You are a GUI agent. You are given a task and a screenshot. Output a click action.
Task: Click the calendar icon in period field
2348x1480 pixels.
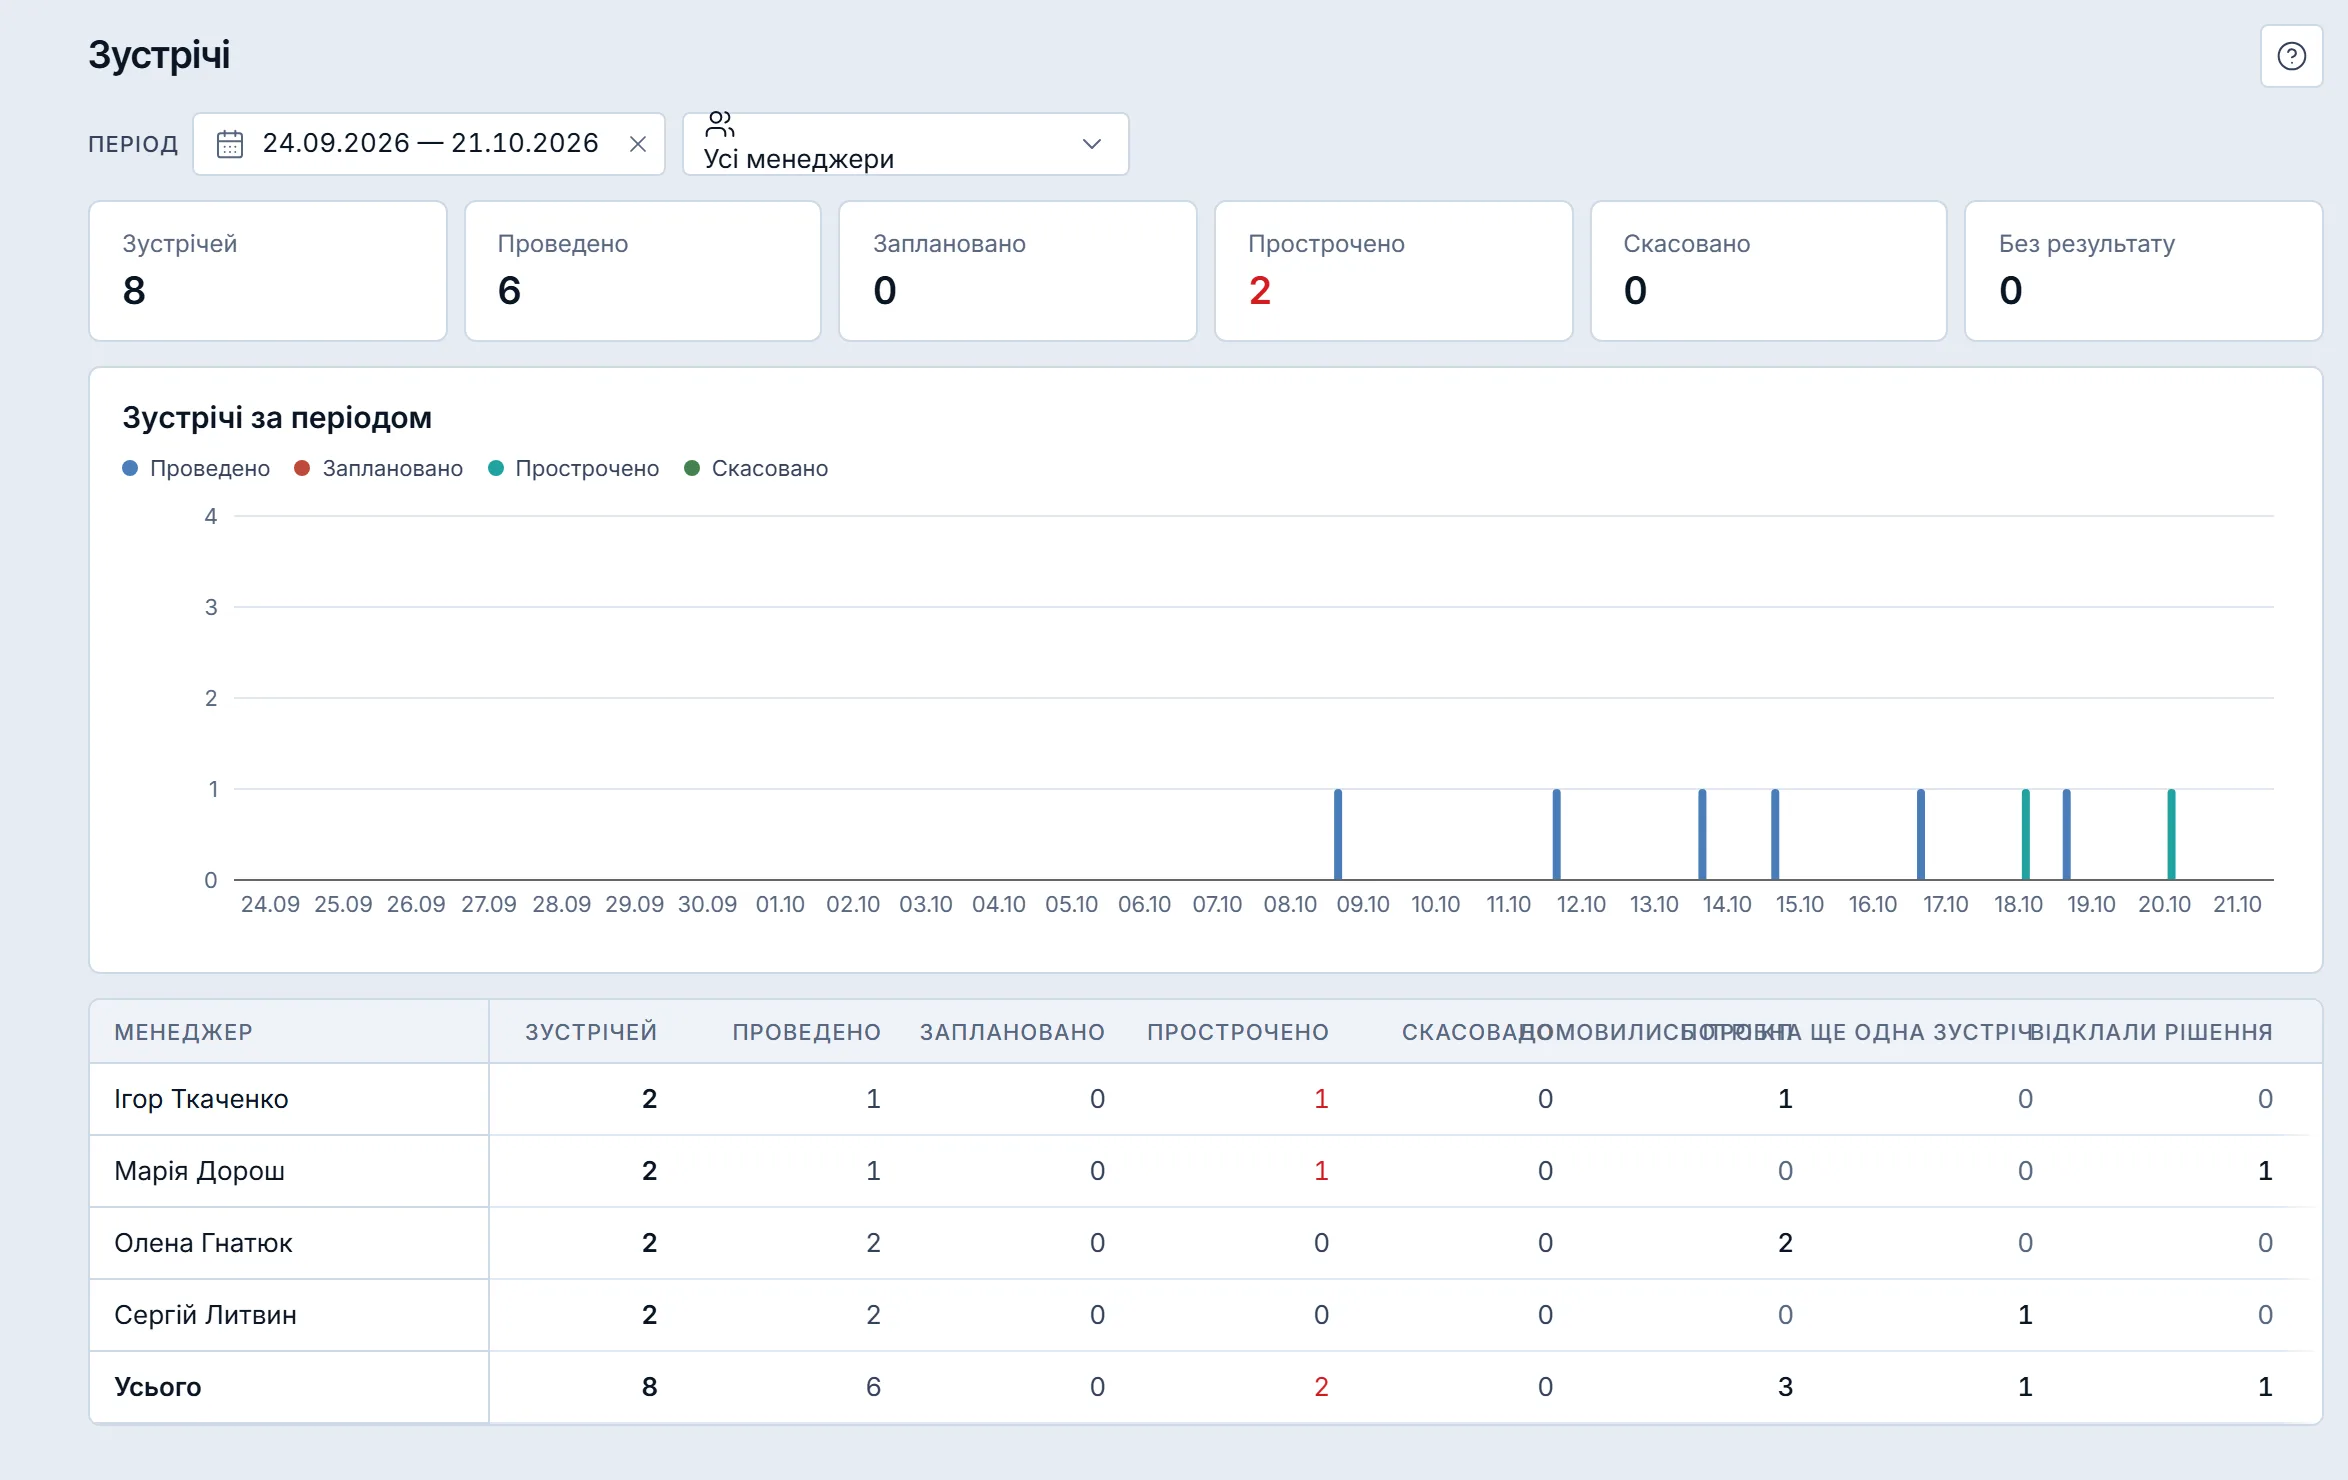(x=230, y=144)
